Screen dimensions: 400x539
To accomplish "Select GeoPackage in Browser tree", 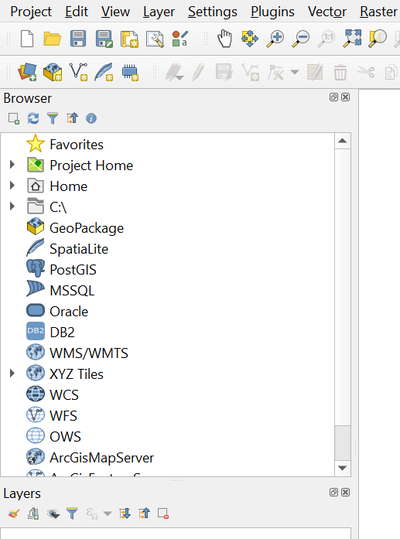I will tap(86, 228).
